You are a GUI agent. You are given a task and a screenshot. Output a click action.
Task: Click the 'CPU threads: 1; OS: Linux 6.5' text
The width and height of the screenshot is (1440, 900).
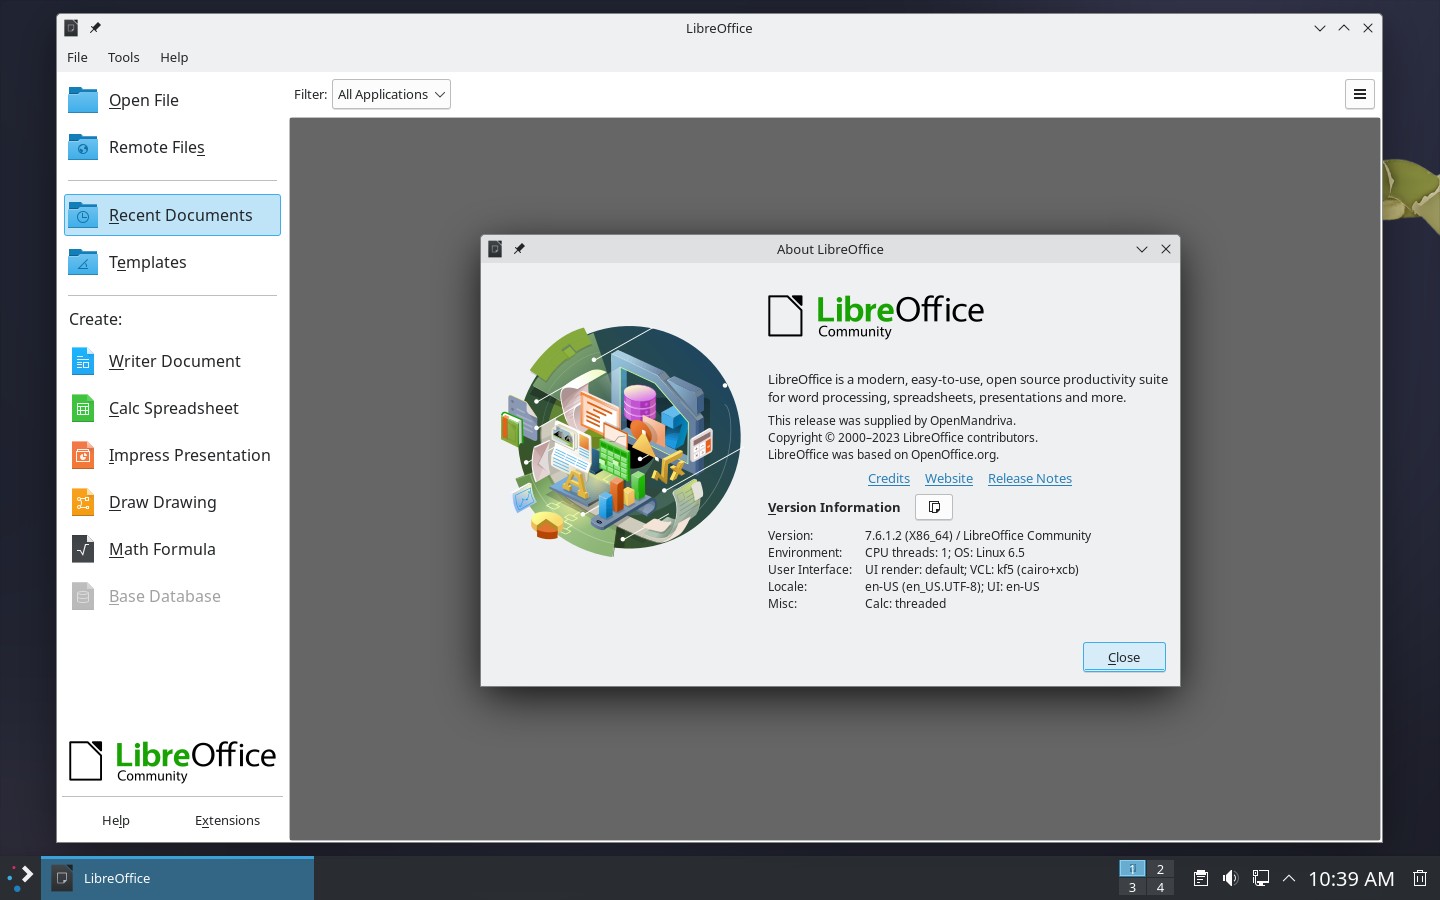coord(945,553)
